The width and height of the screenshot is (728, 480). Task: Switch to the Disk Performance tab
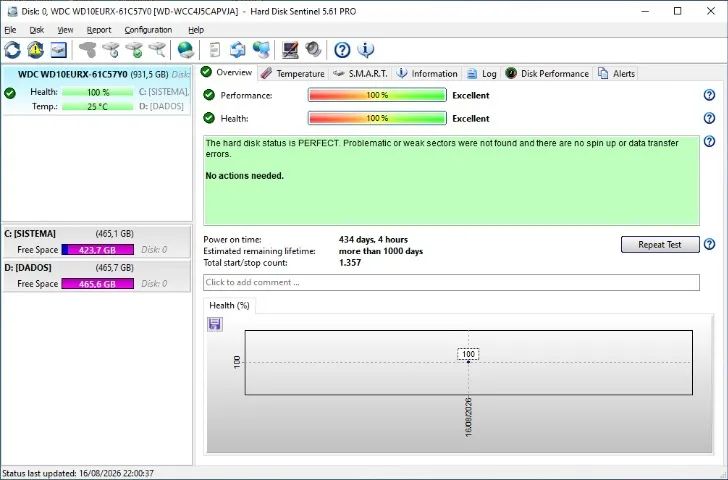coord(547,73)
